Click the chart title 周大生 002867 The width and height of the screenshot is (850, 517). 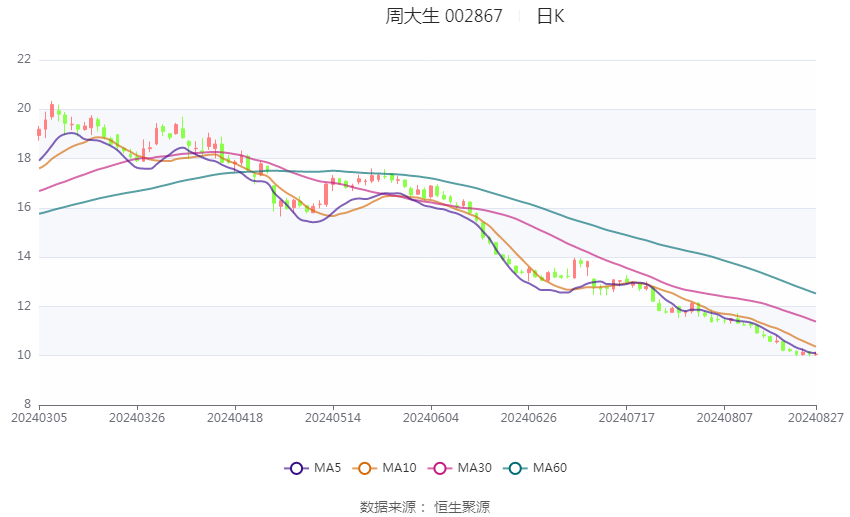tap(444, 16)
